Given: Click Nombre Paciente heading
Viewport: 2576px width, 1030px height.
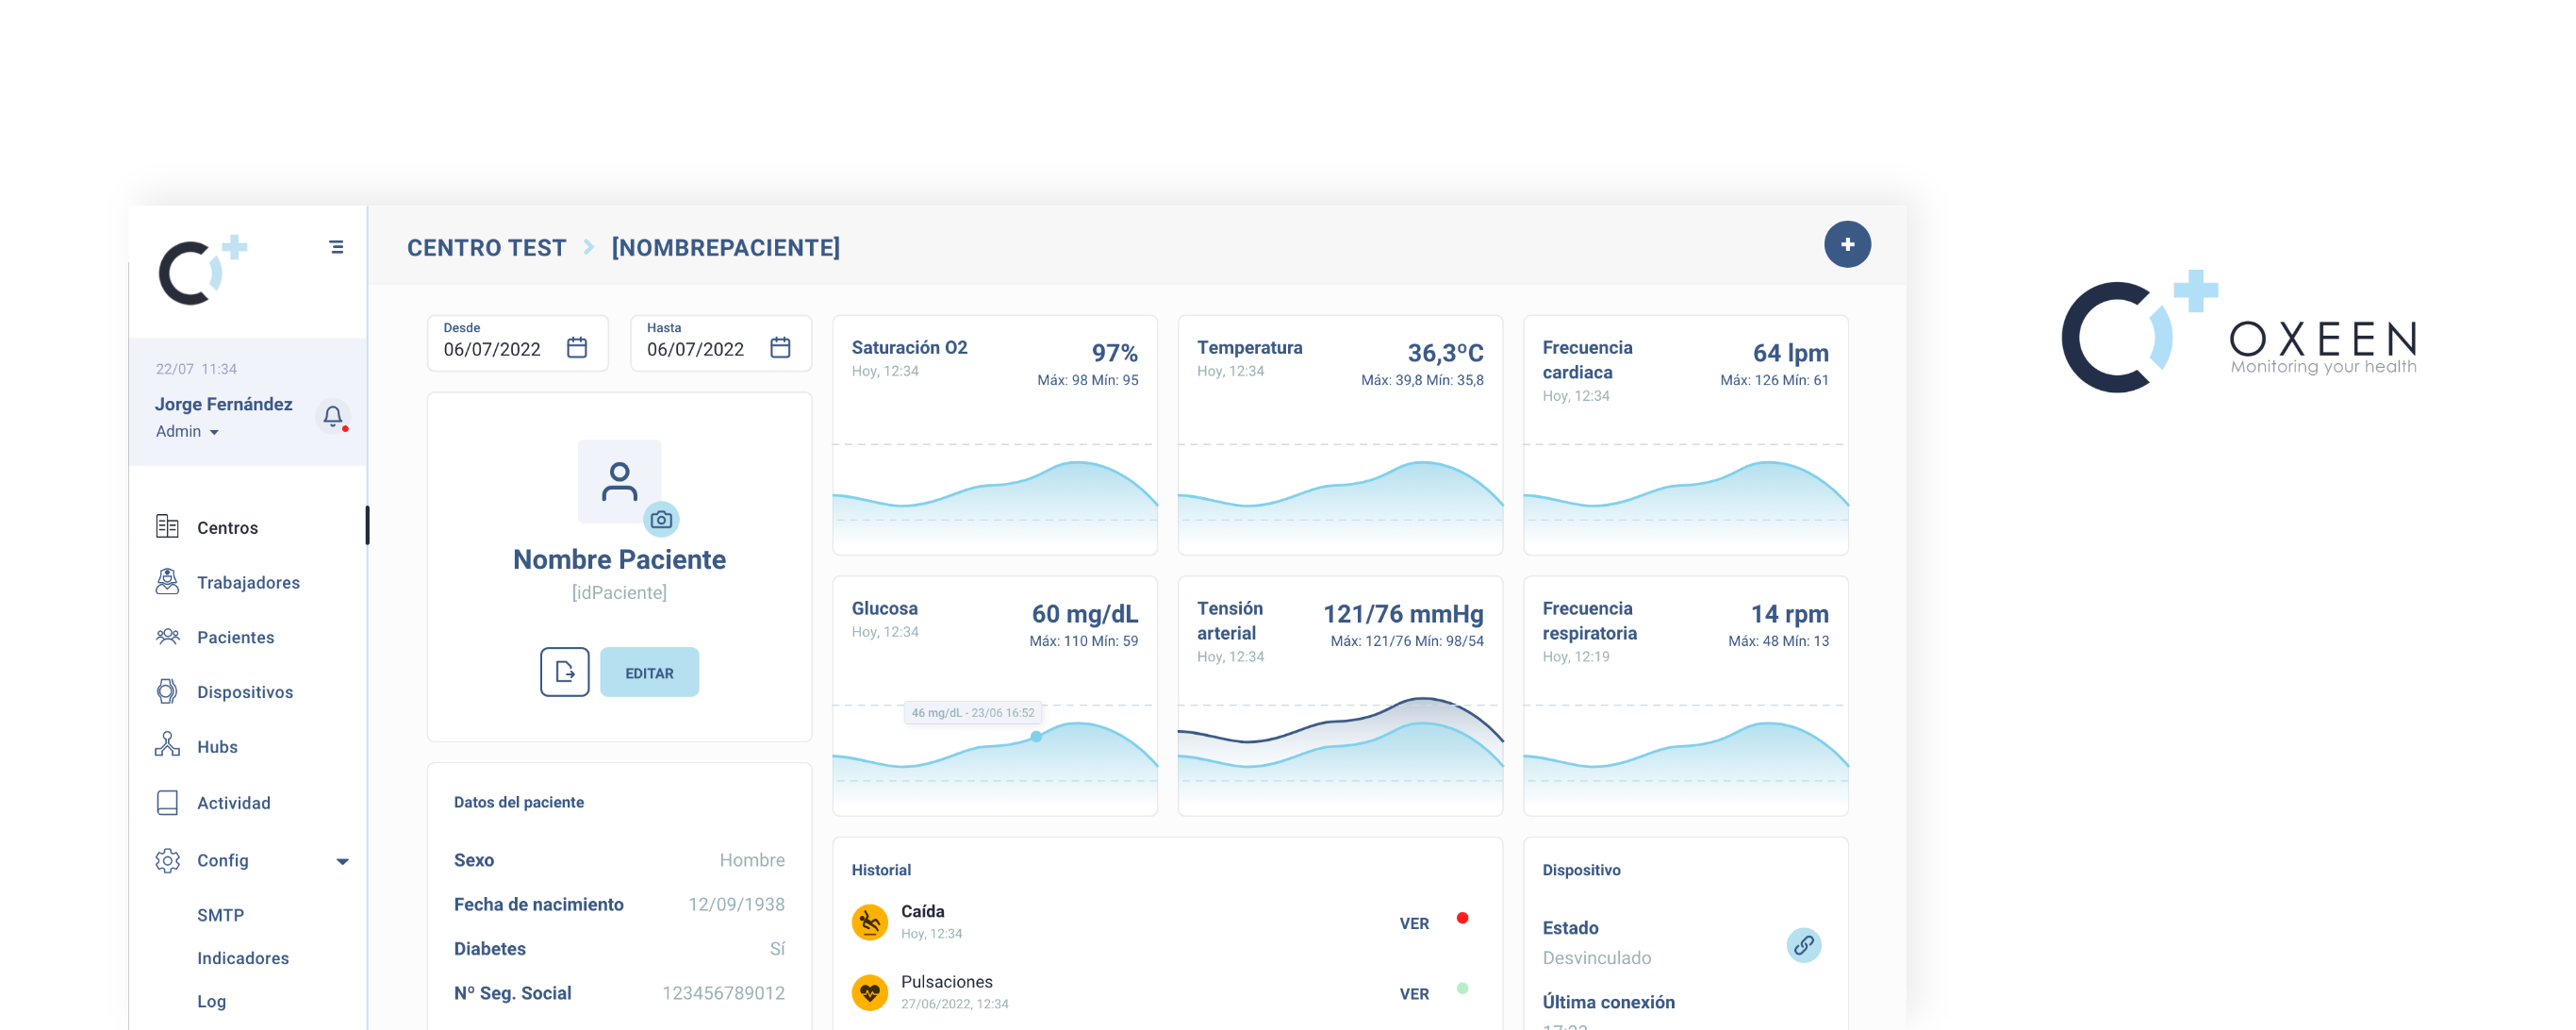Looking at the screenshot, I should pyautogui.click(x=619, y=559).
